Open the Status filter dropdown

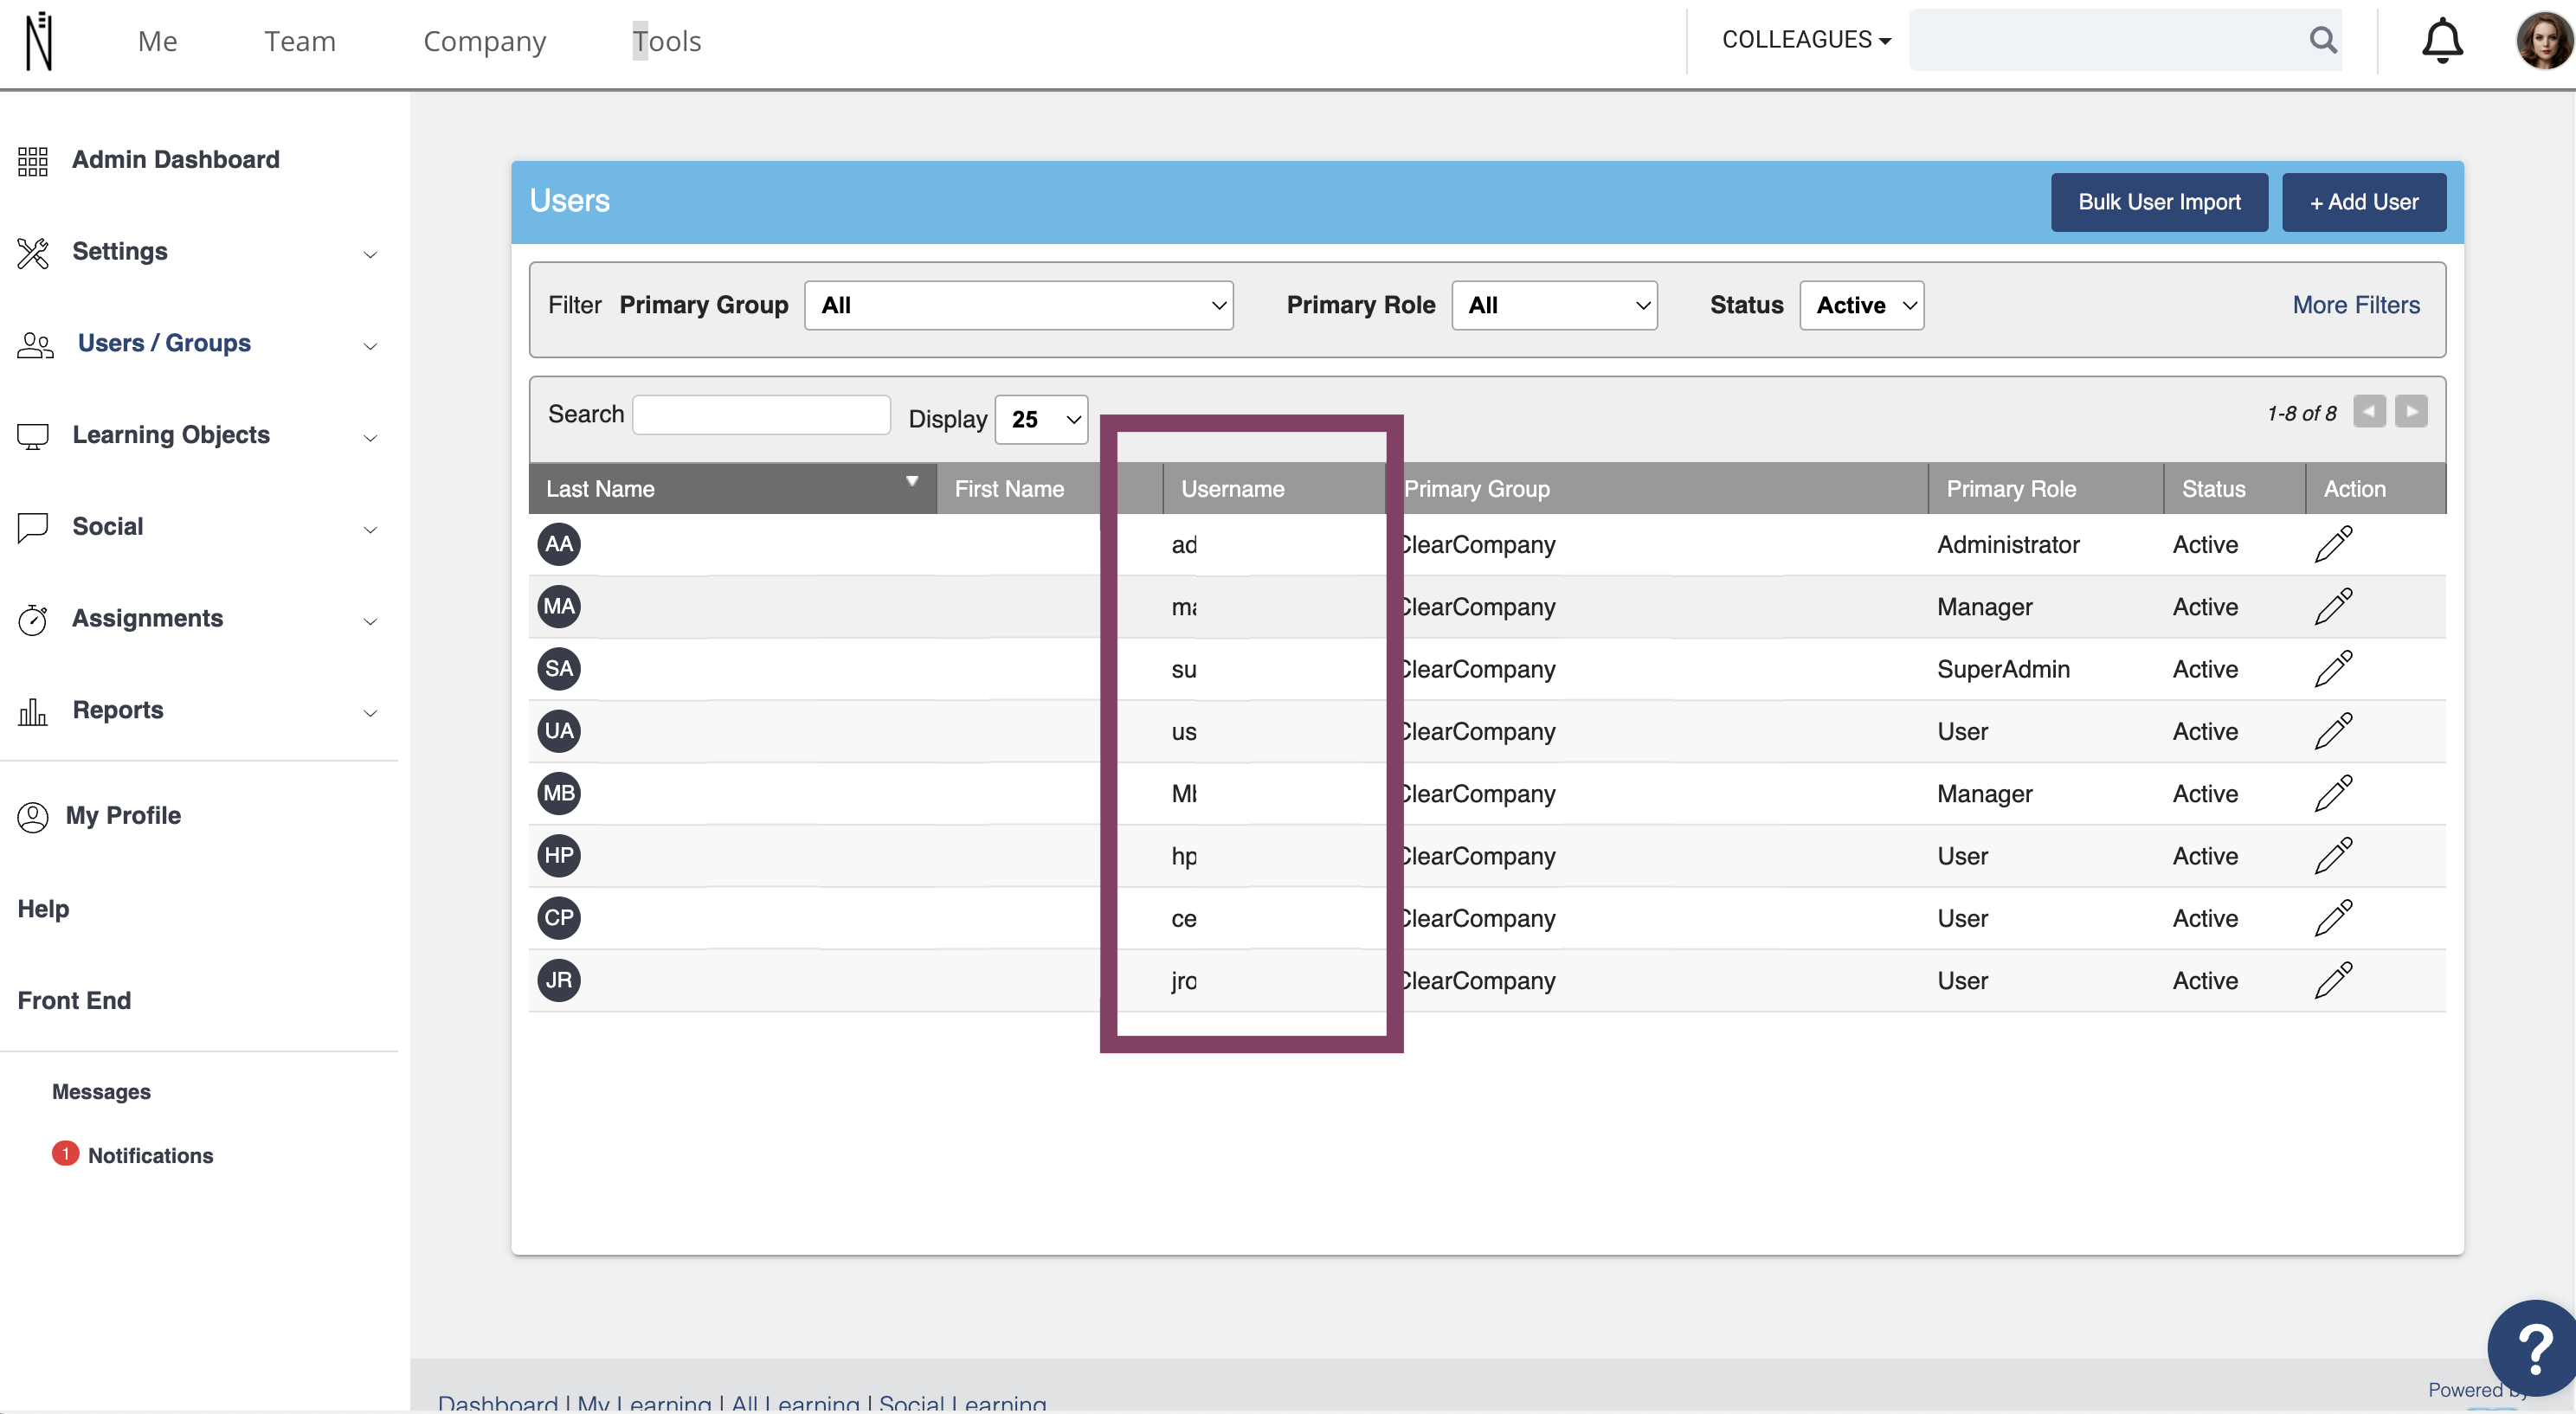[1862, 305]
